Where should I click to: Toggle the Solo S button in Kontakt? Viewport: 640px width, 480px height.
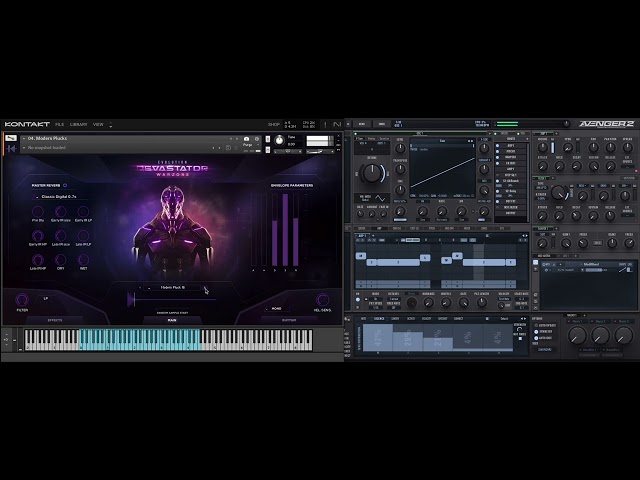pos(268,139)
